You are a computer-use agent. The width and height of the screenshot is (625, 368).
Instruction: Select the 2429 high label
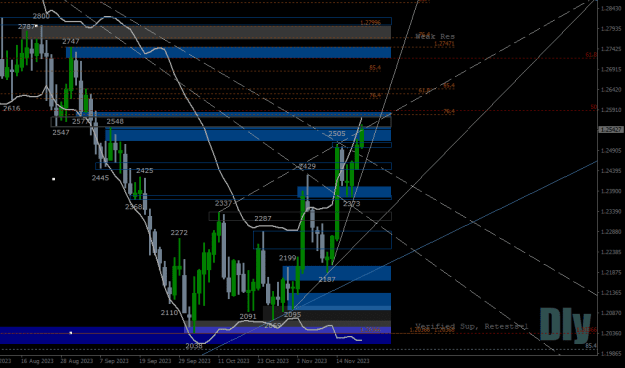click(307, 166)
